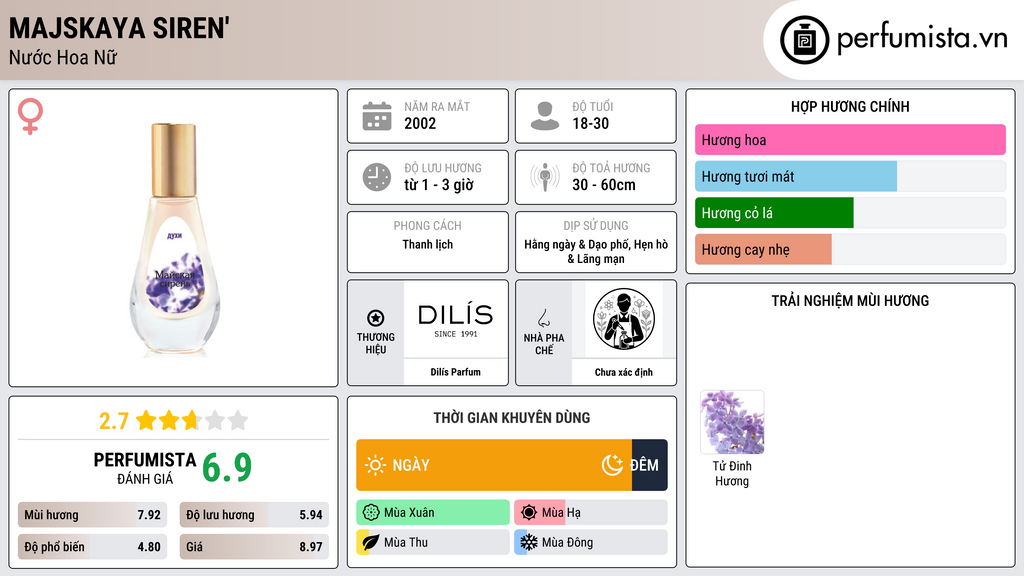Click the clock icon beside Độ lưu hương
This screenshot has height=576, width=1024.
click(377, 177)
